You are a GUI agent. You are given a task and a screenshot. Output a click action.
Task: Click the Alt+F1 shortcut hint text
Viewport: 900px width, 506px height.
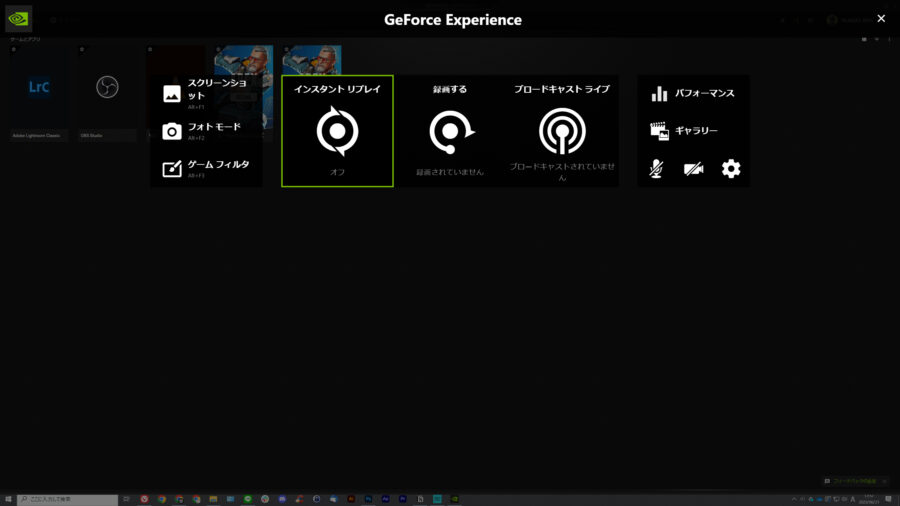196,107
